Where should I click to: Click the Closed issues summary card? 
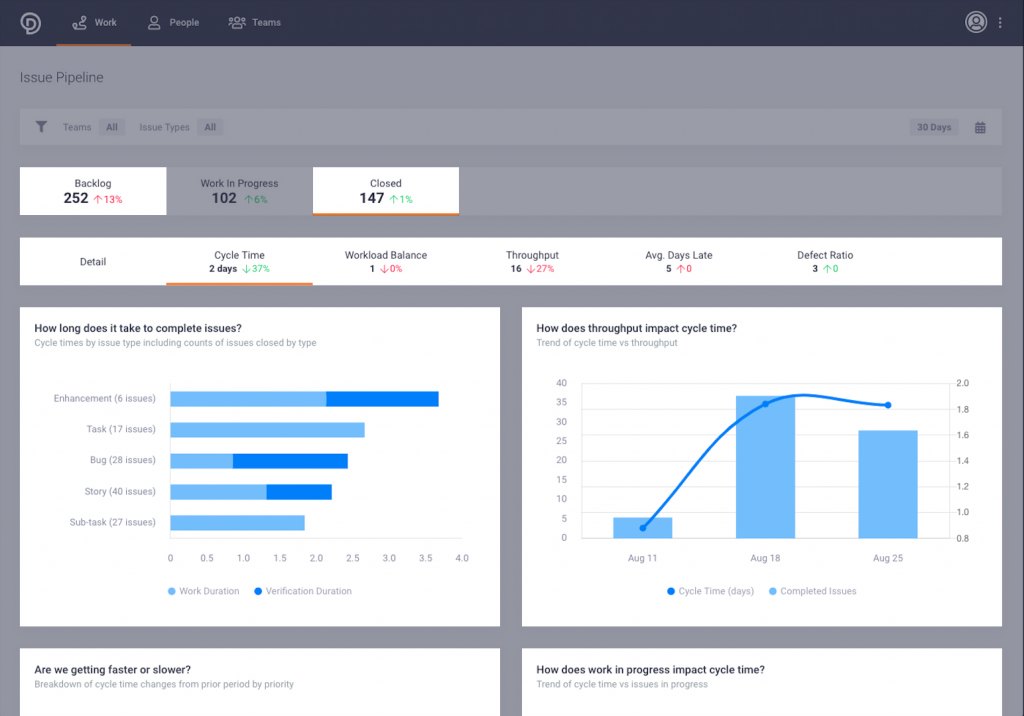coord(385,190)
